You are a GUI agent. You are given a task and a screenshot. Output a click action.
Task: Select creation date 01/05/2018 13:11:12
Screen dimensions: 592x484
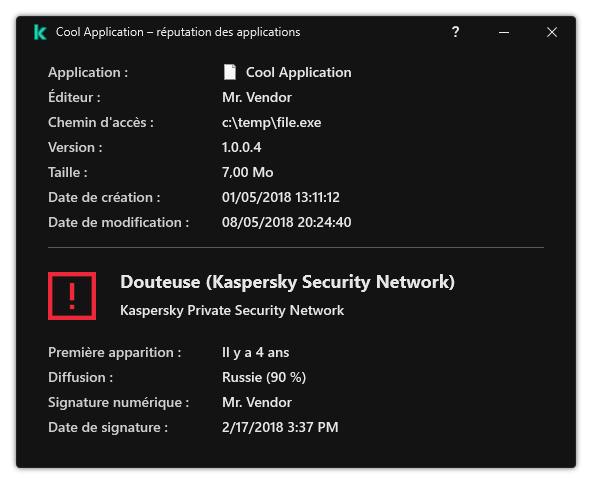[x=281, y=197]
